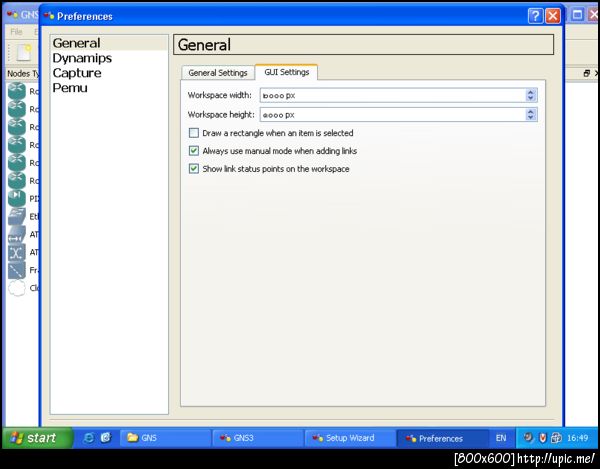Screen dimensions: 600x469
Task: Switch to GNS folder taskbar button
Action: [166, 438]
